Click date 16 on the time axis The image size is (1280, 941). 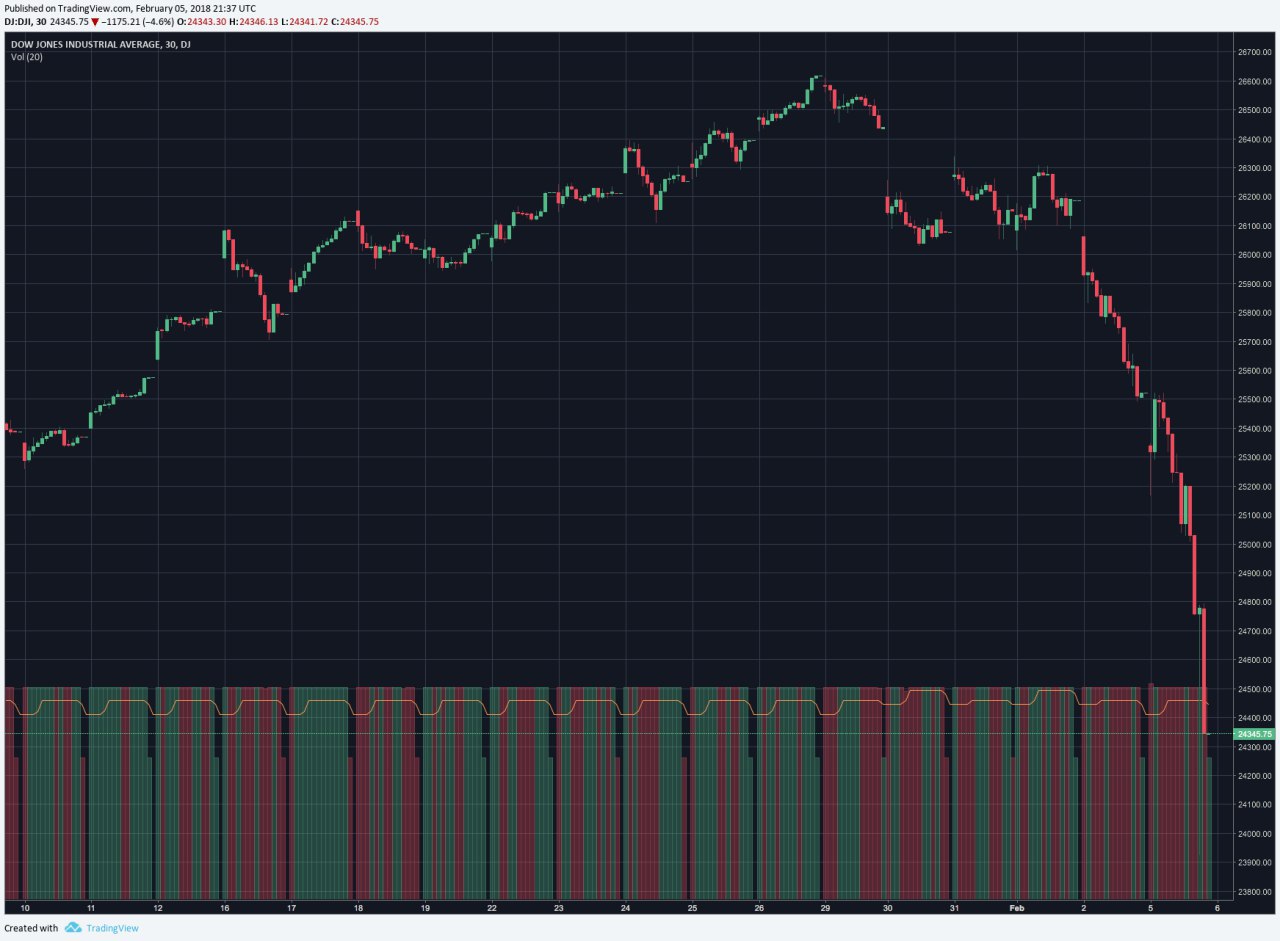pyautogui.click(x=224, y=908)
